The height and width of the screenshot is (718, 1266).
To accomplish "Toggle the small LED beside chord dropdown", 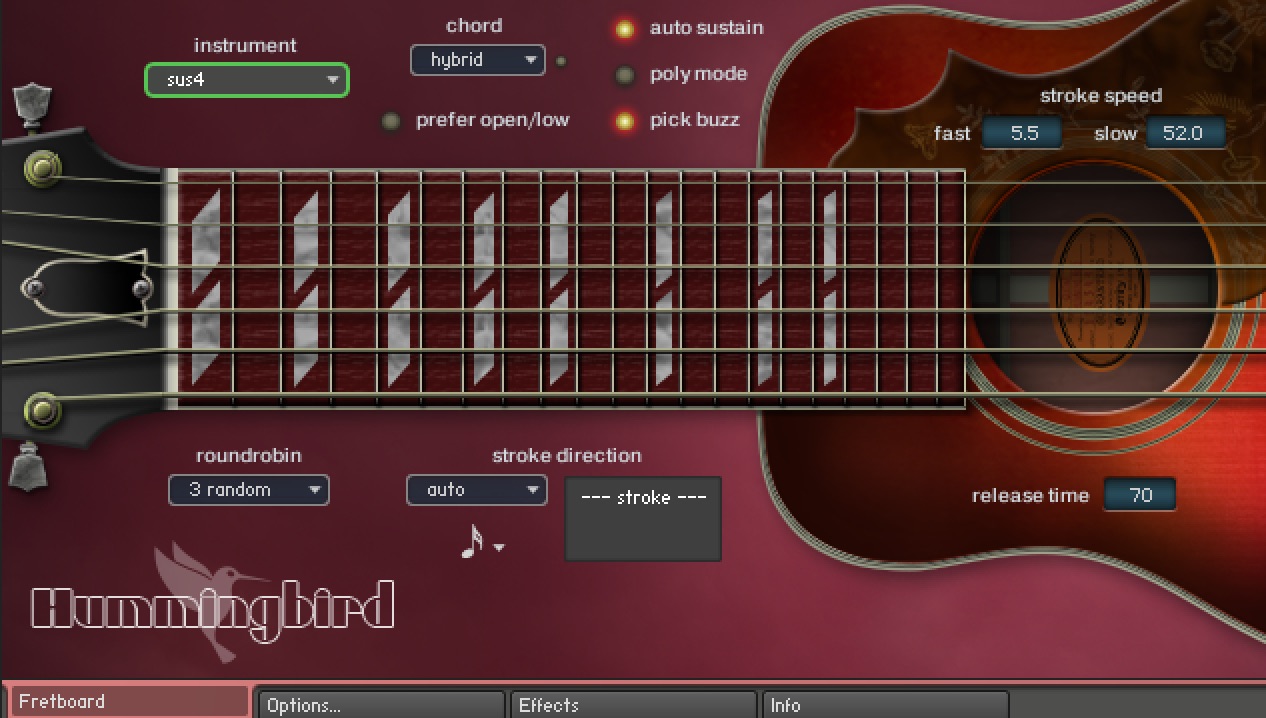I will (x=561, y=61).
